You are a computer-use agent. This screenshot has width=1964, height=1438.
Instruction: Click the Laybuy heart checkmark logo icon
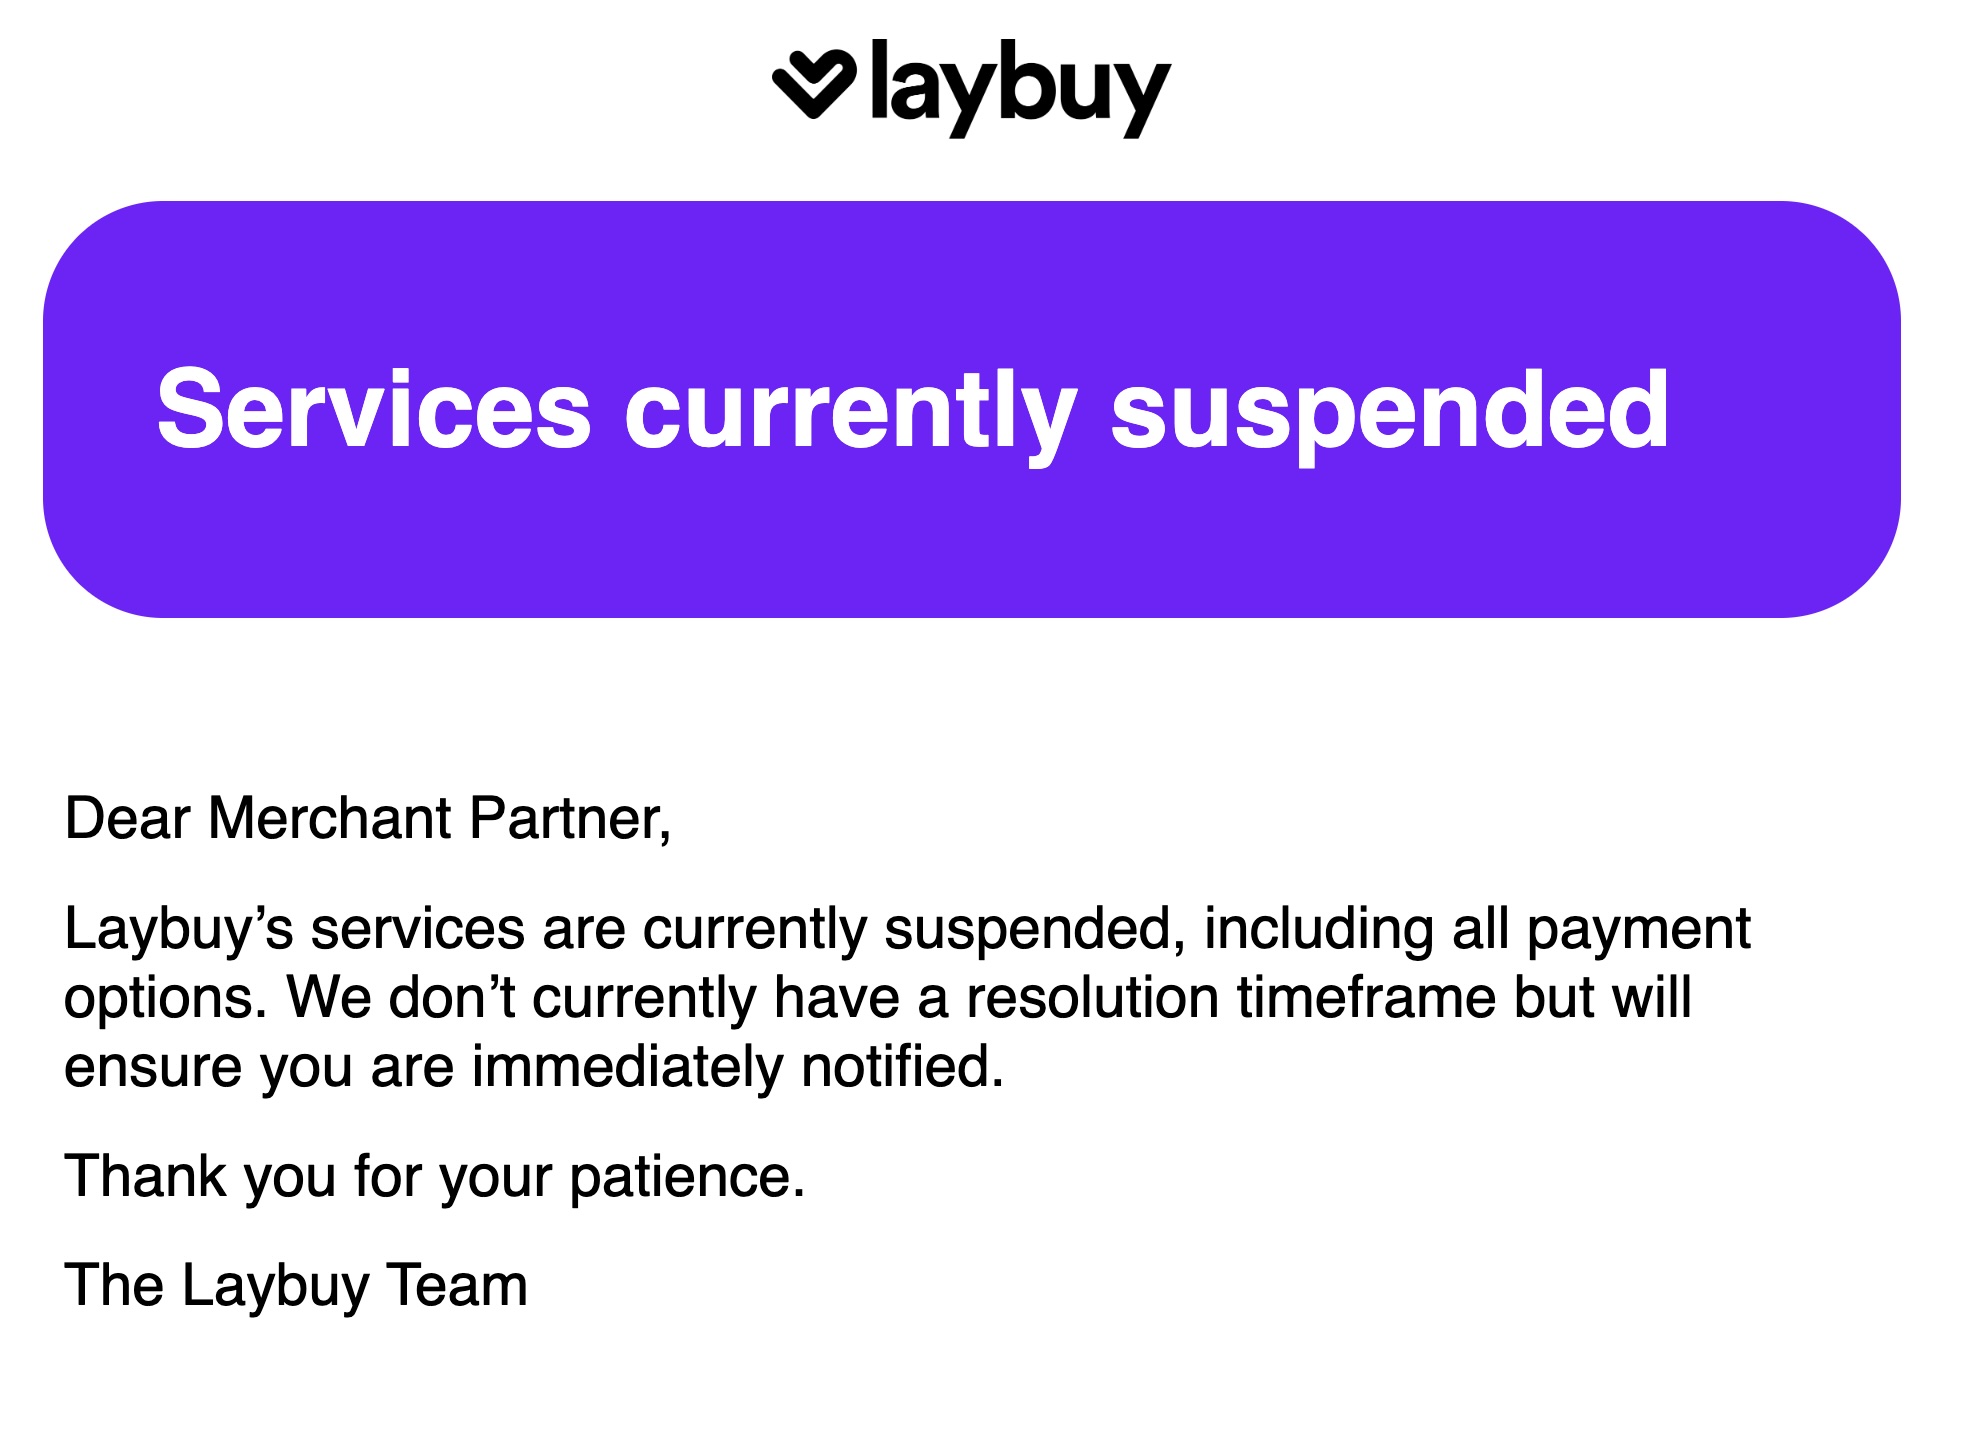click(x=814, y=83)
